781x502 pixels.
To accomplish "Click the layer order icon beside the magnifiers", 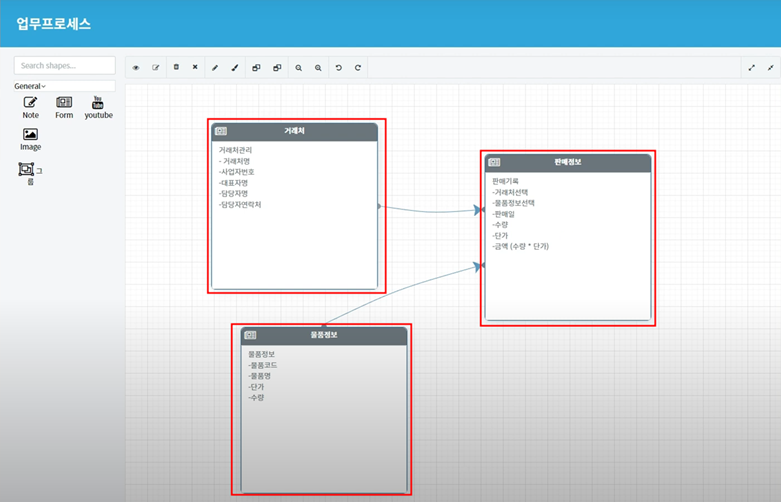I will pyautogui.click(x=277, y=68).
